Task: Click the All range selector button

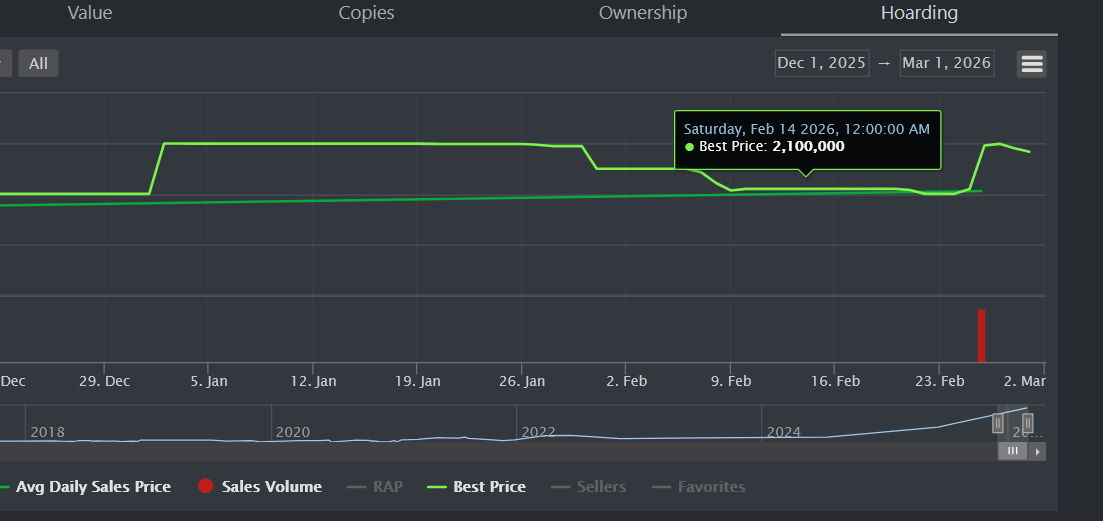Action: [x=38, y=64]
